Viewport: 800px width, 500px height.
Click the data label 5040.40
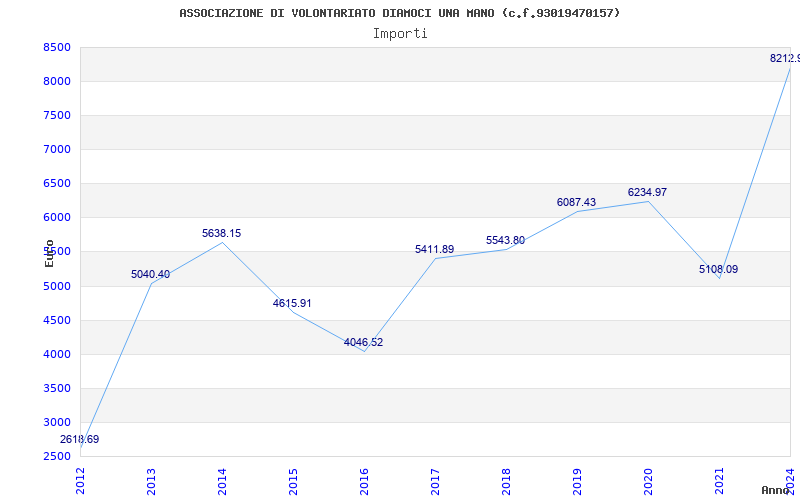tap(151, 274)
